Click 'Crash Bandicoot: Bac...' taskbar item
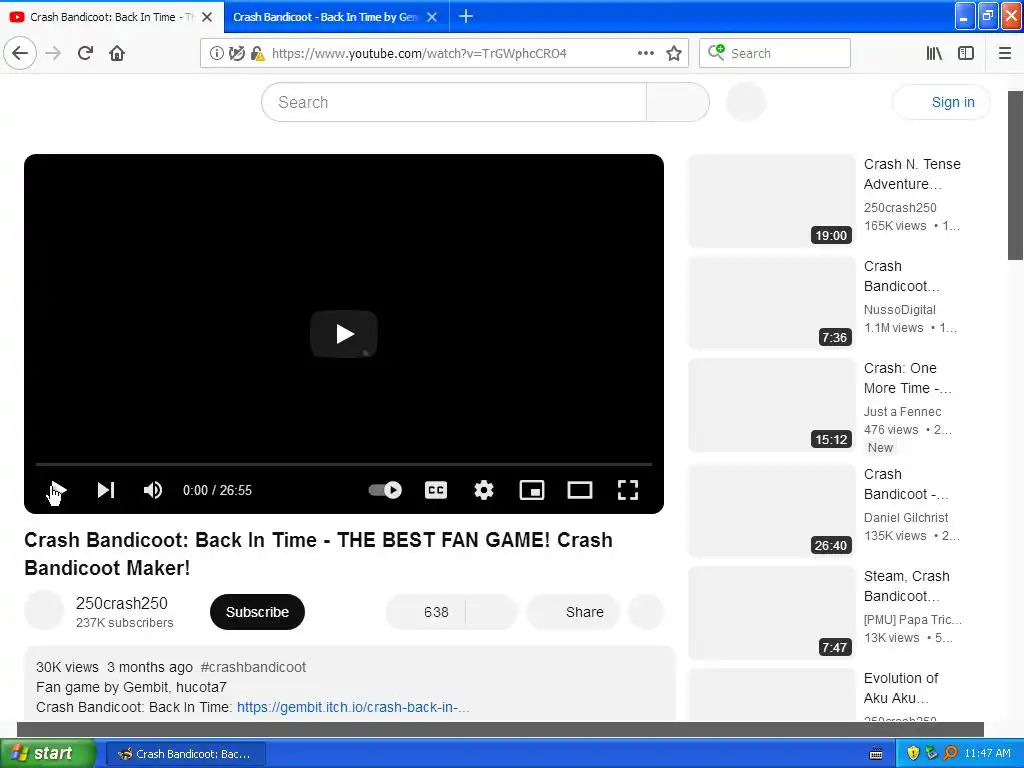This screenshot has height=768, width=1024. (x=185, y=754)
